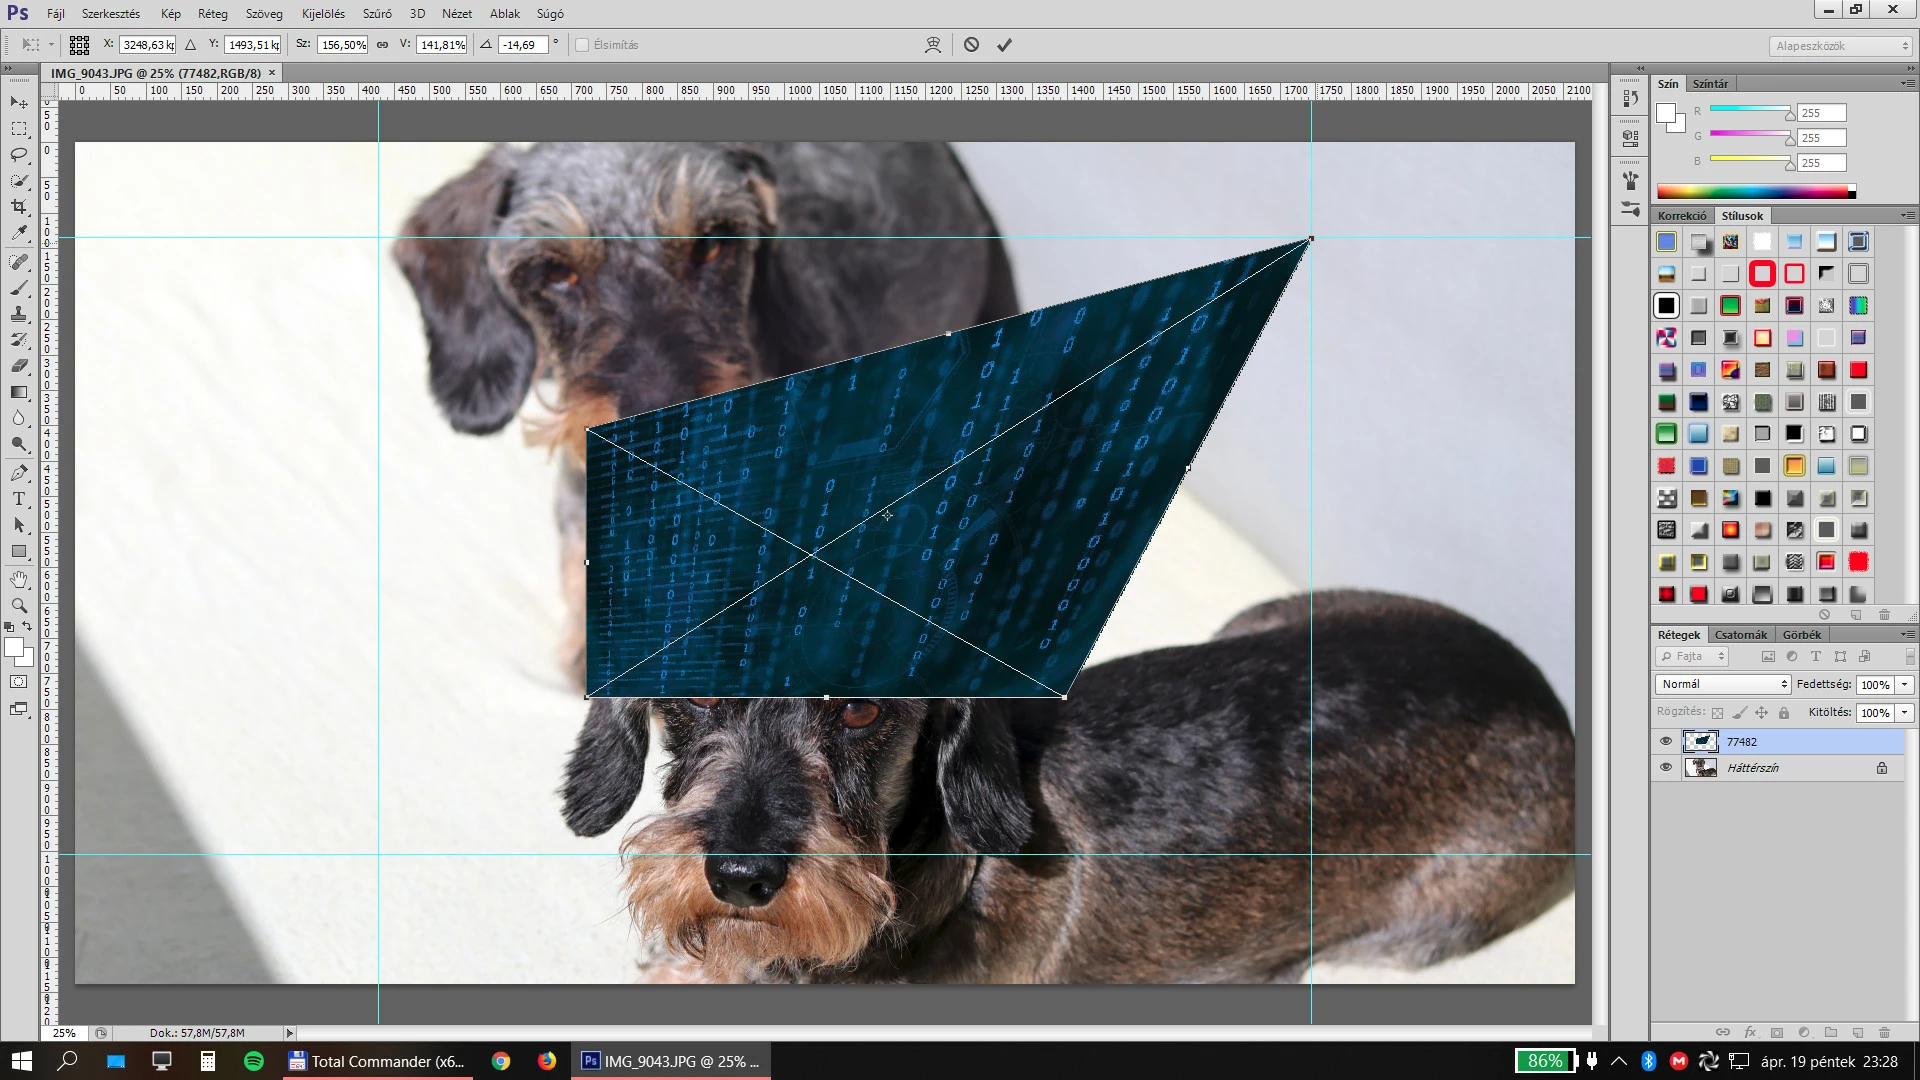Open the Szűrő menu

[x=377, y=14]
